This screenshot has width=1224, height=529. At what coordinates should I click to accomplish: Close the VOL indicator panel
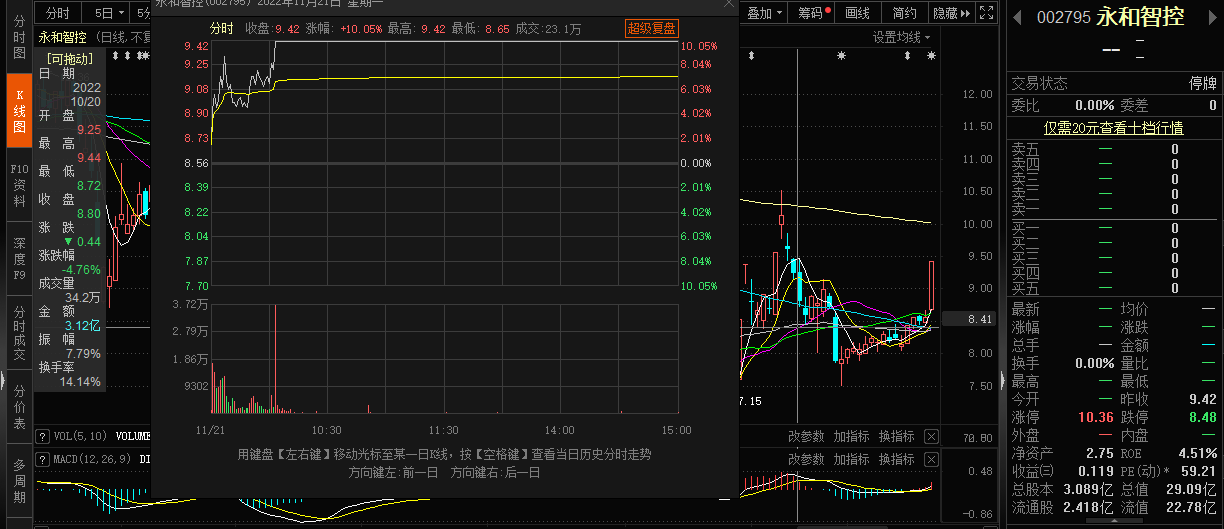pyautogui.click(x=931, y=436)
